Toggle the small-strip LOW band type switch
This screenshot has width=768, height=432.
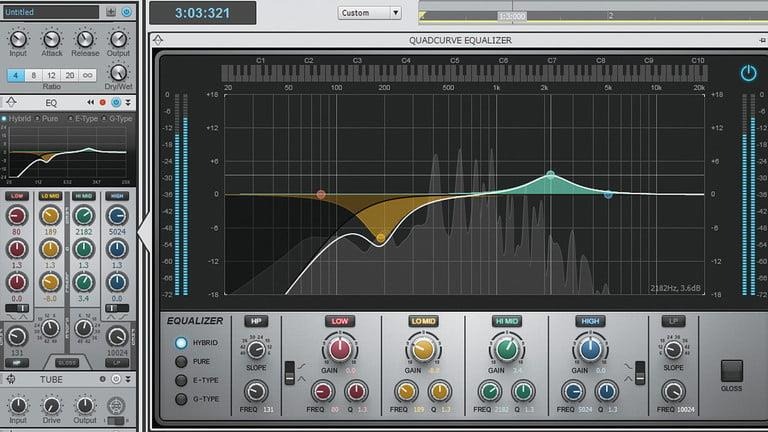(17, 308)
